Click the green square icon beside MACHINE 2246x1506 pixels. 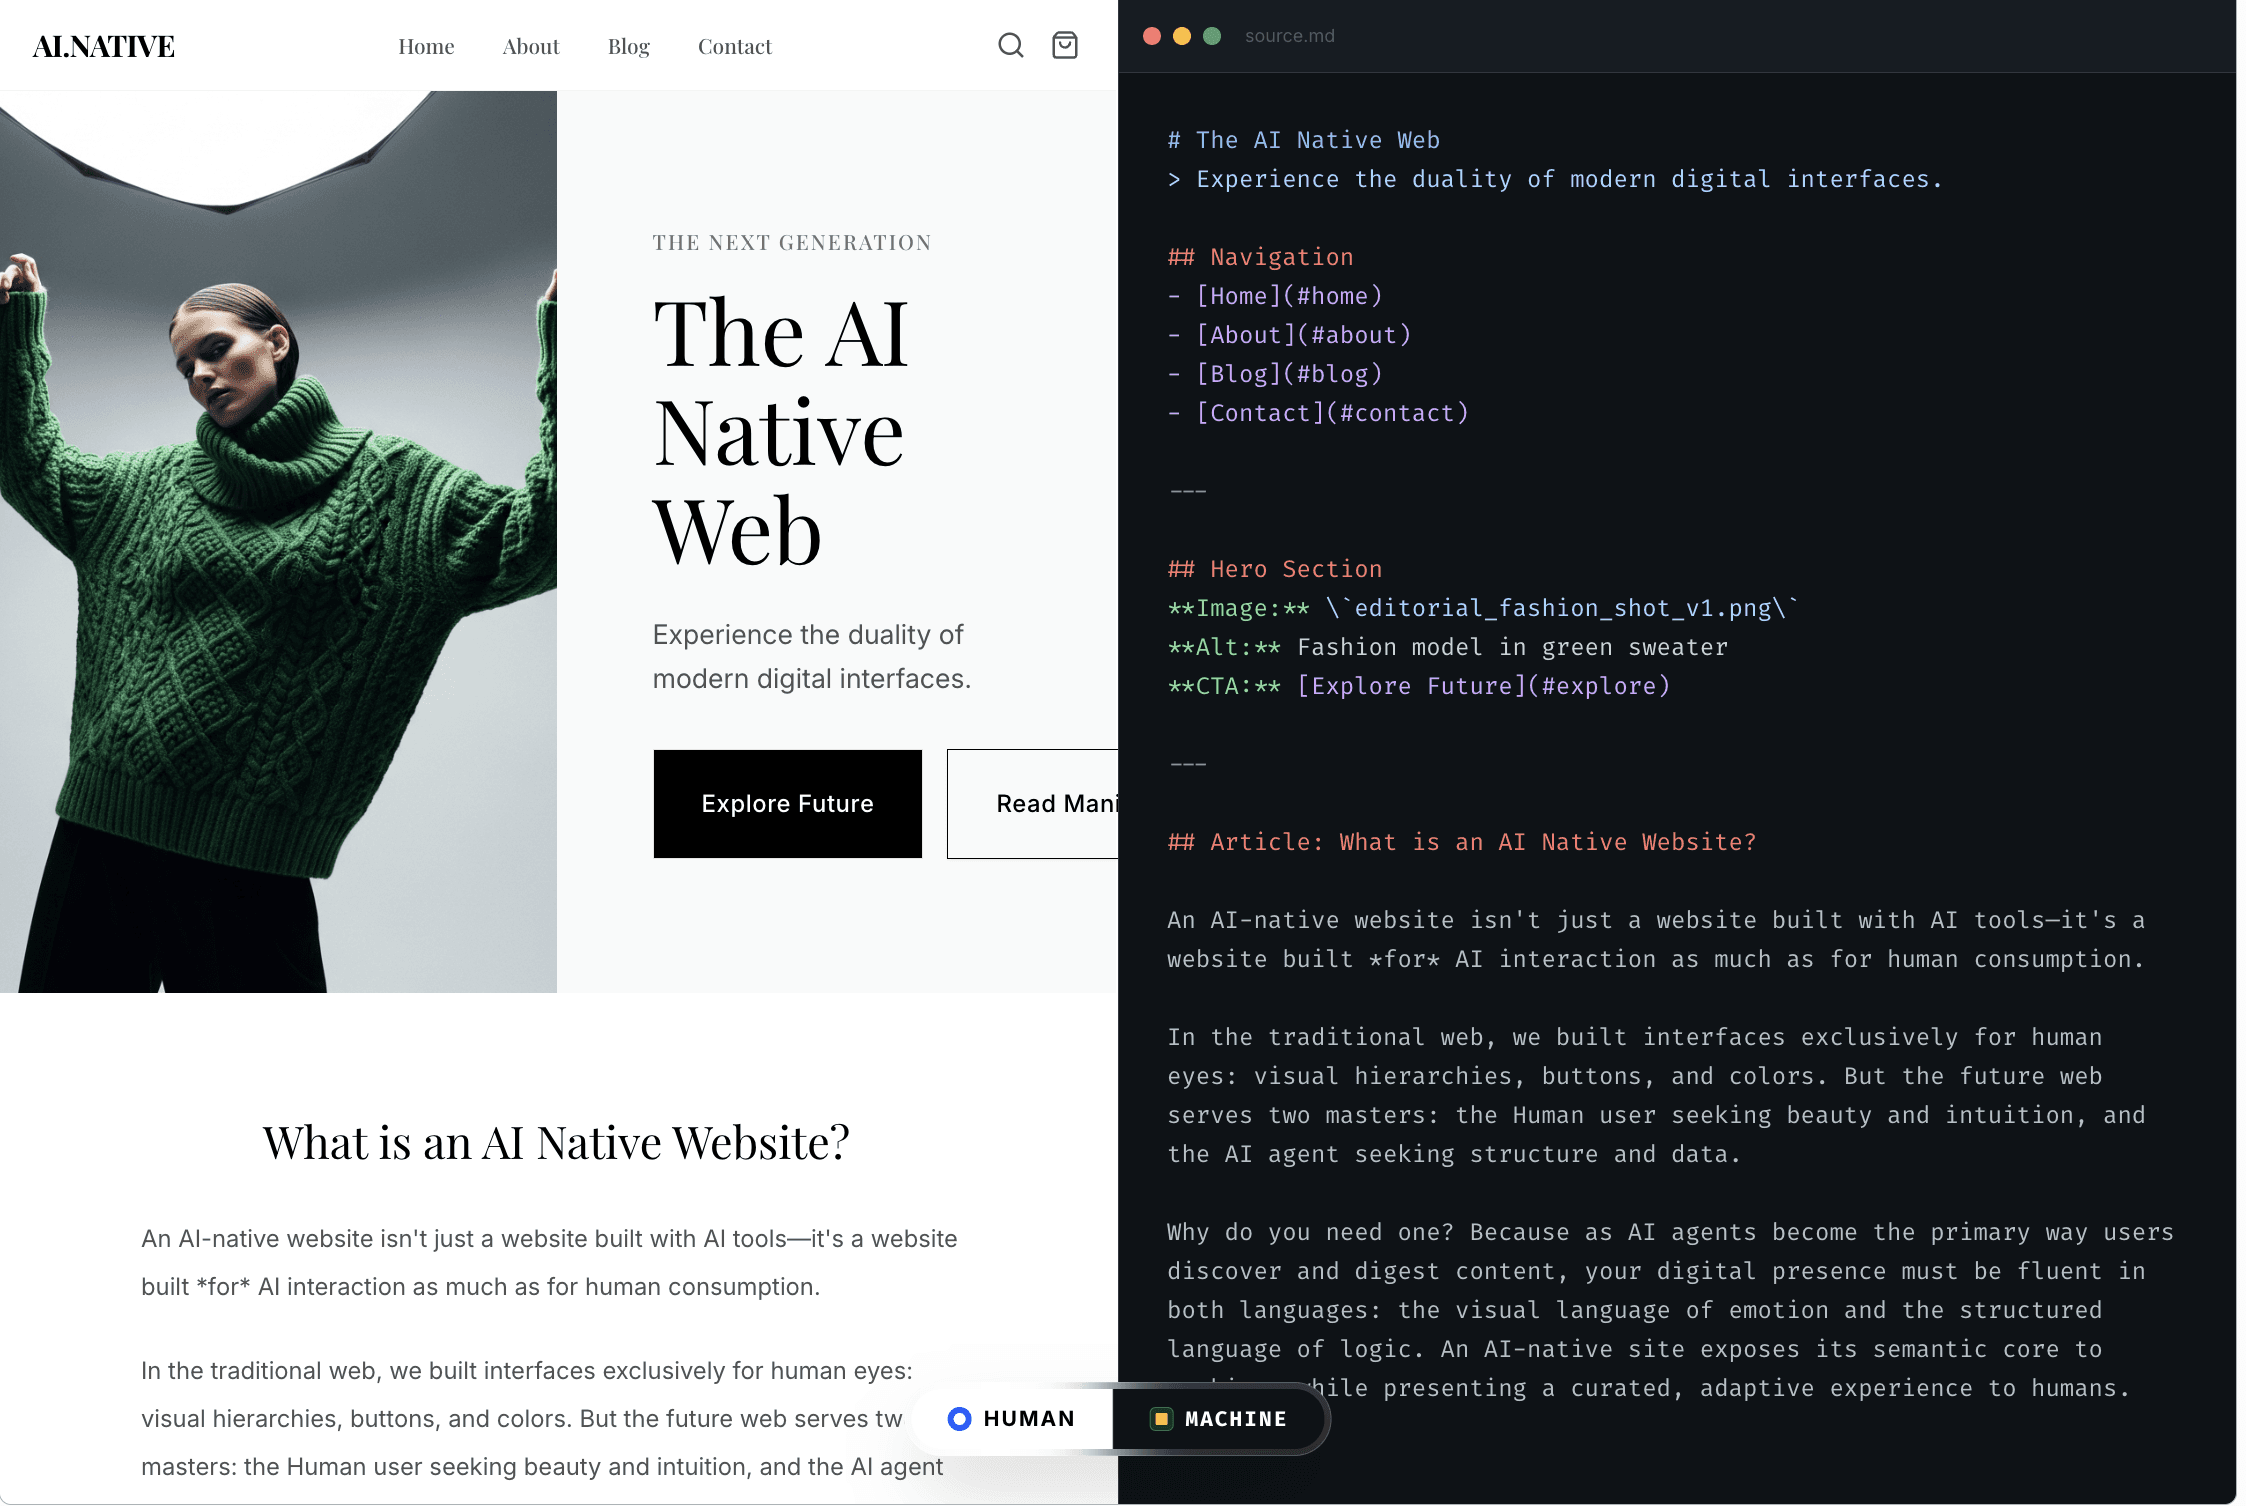(1160, 1419)
